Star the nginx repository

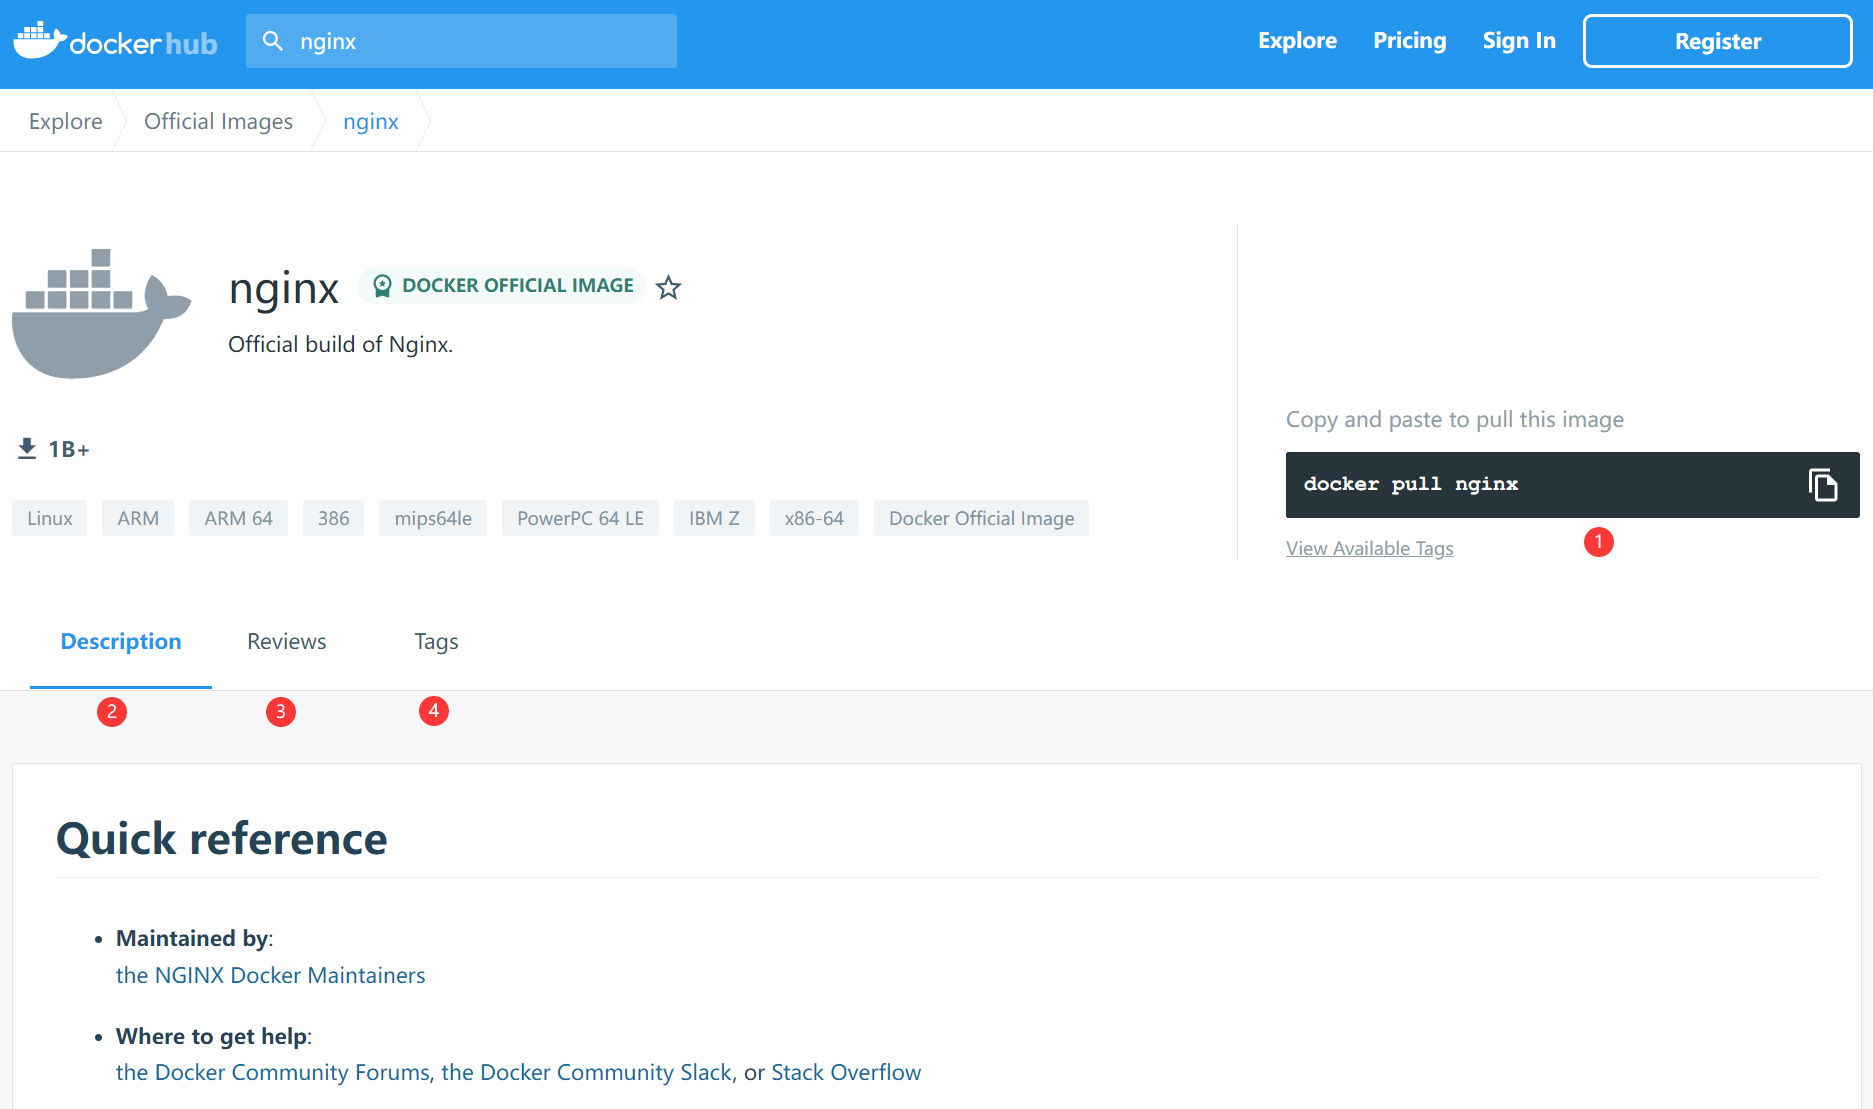[668, 288]
